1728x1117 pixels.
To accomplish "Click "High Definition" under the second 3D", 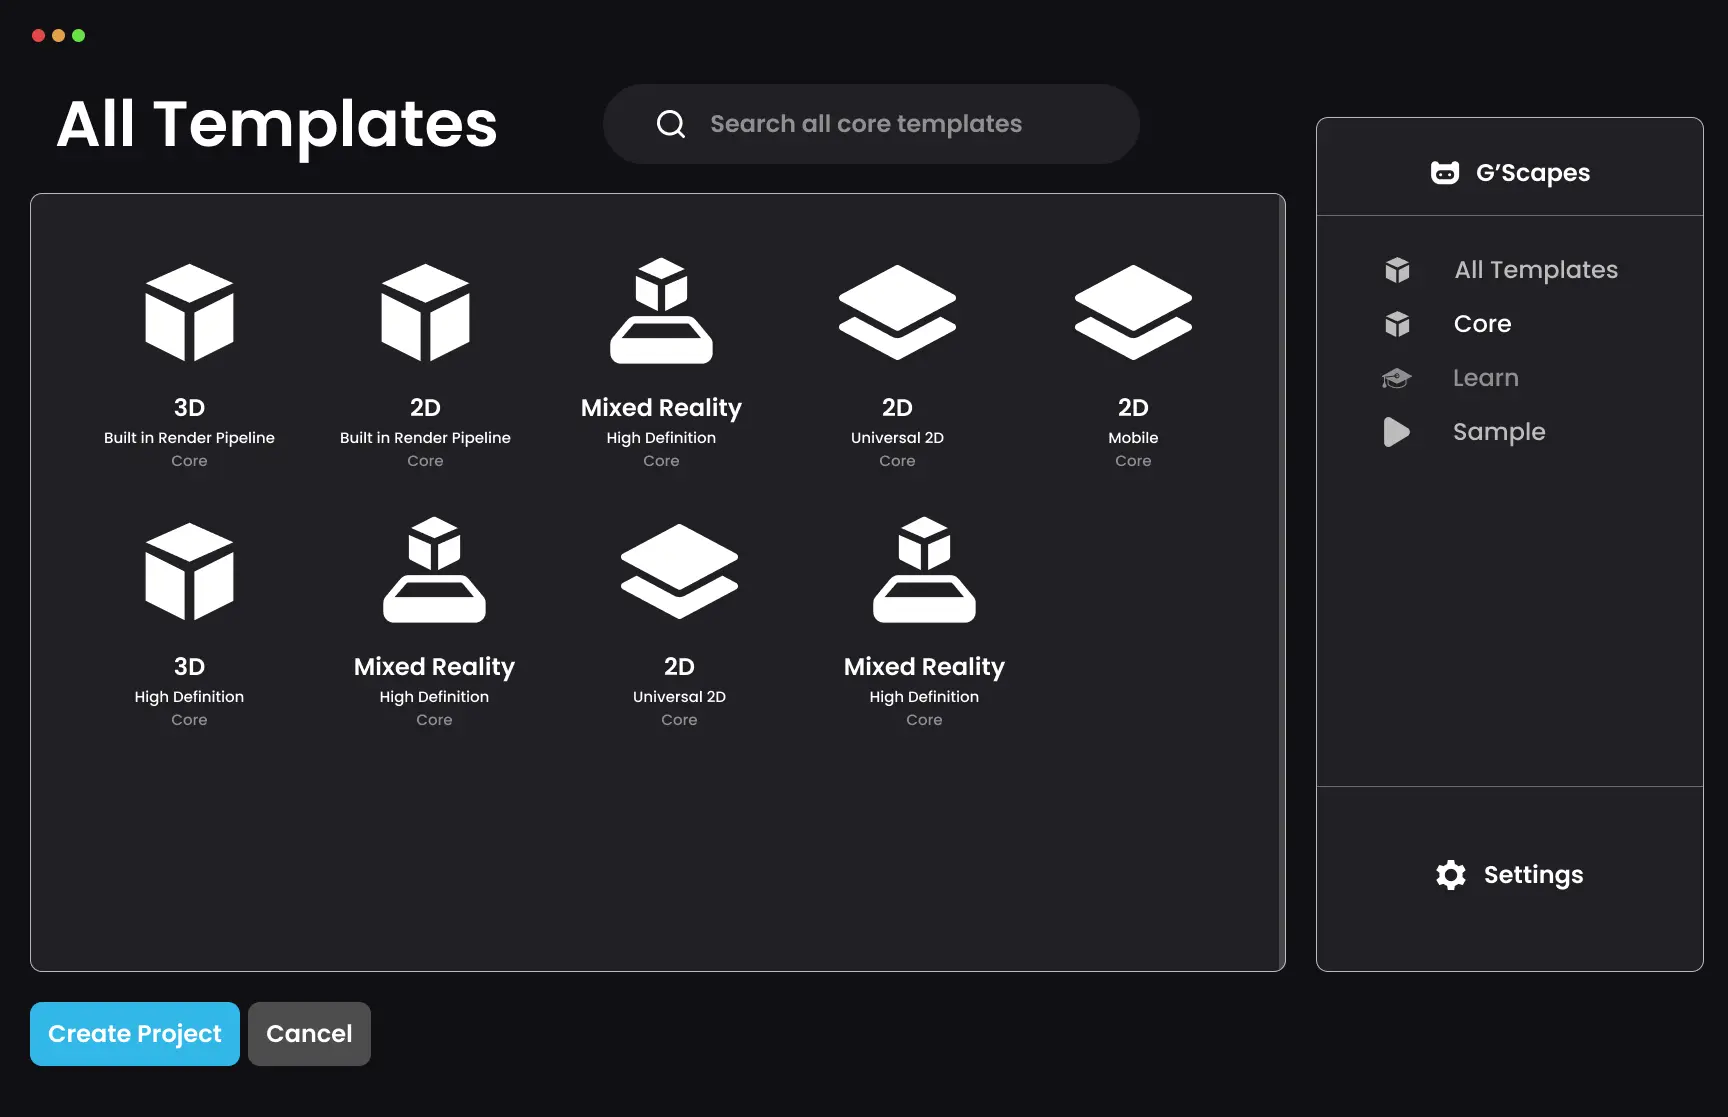I will pyautogui.click(x=189, y=697).
